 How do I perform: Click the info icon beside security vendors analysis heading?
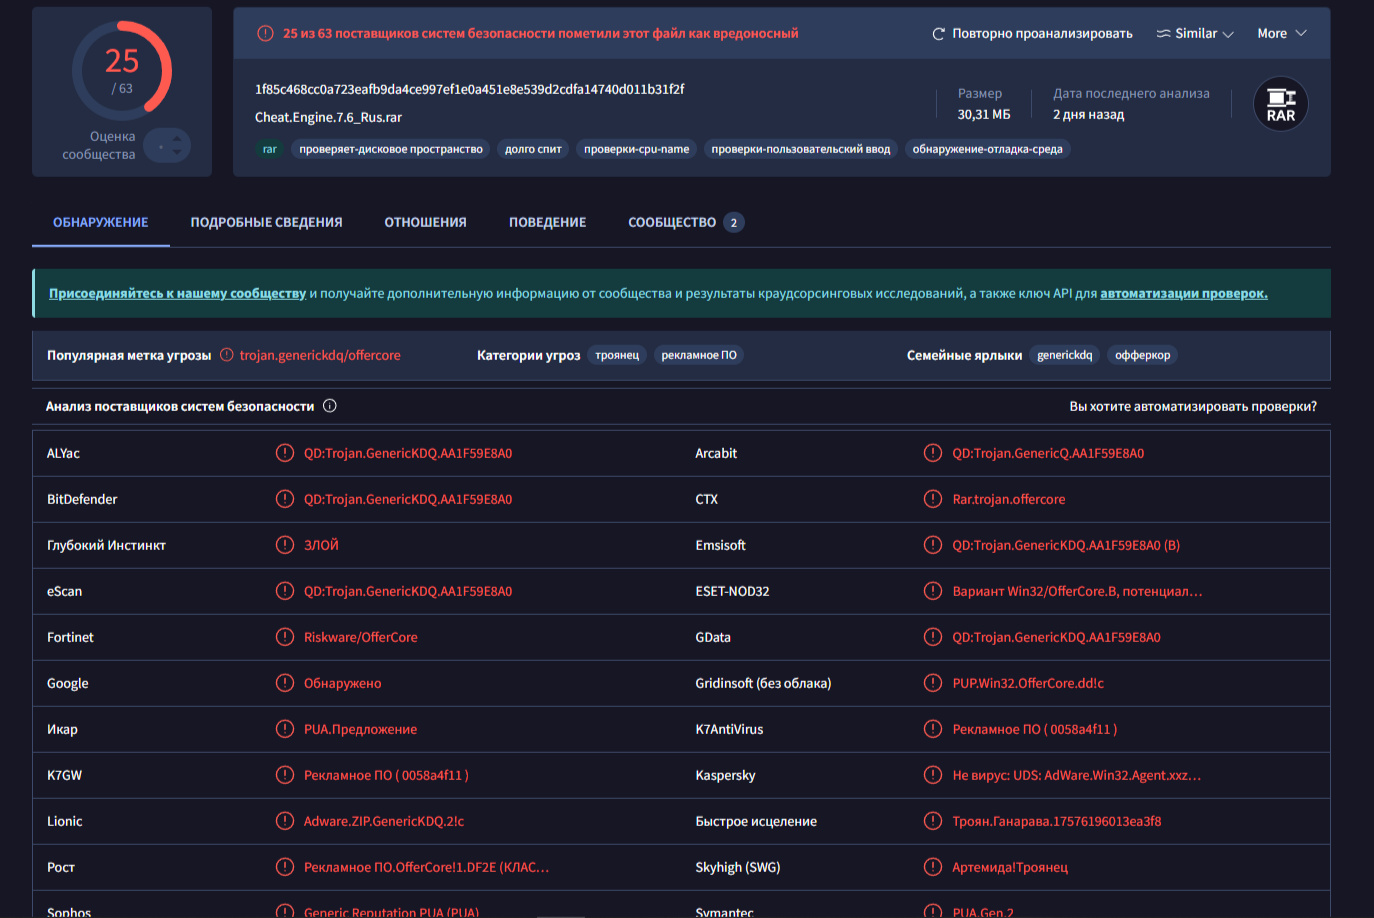click(330, 406)
